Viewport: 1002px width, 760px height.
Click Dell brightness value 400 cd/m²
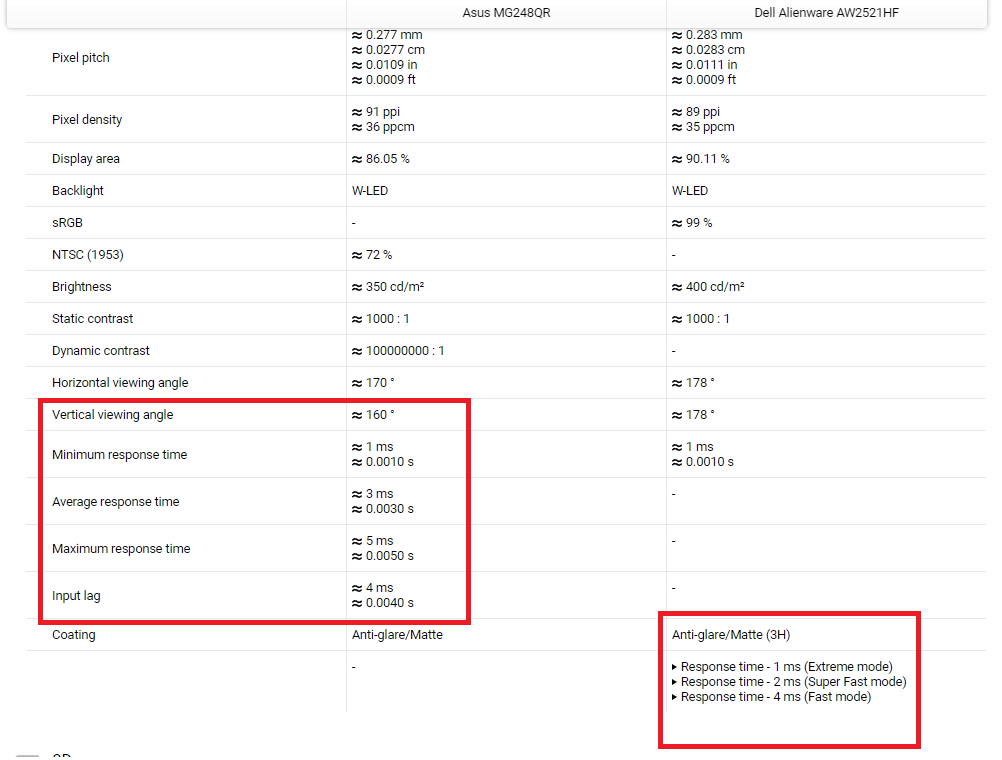(708, 286)
